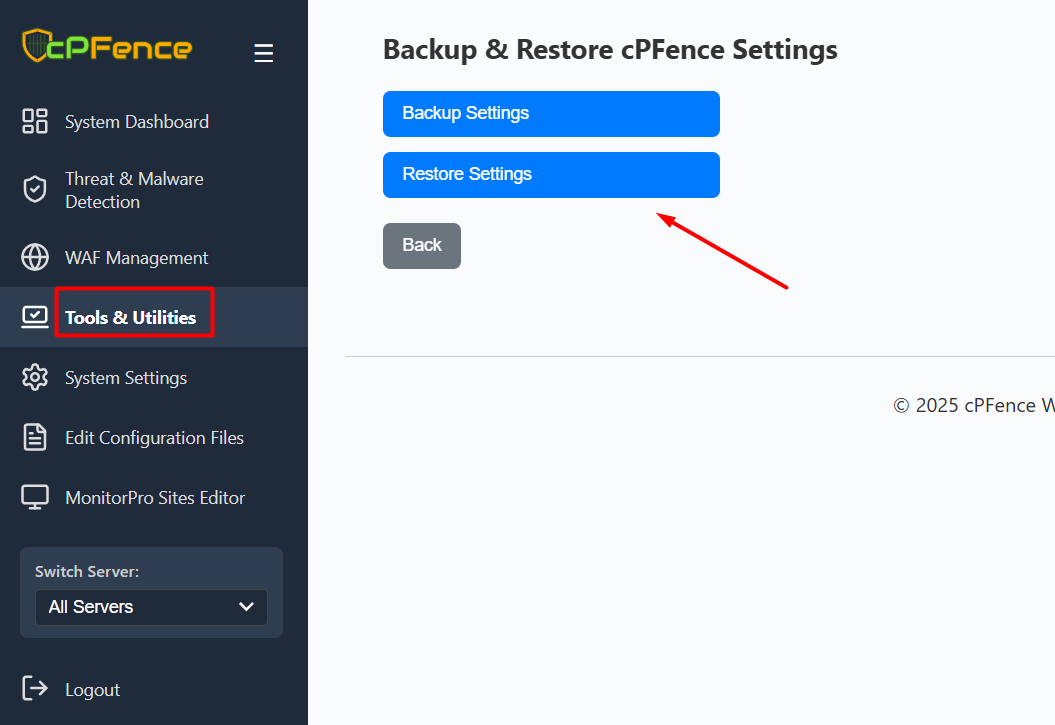Click the System Settings gear icon
The width and height of the screenshot is (1055, 725).
click(x=35, y=378)
